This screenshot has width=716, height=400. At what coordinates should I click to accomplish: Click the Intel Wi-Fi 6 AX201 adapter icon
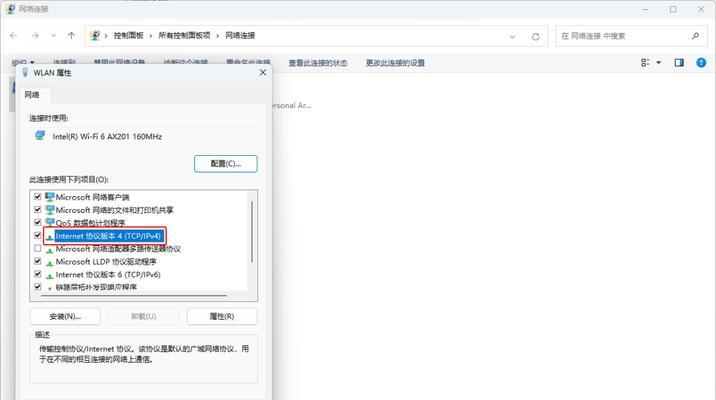coord(40,136)
